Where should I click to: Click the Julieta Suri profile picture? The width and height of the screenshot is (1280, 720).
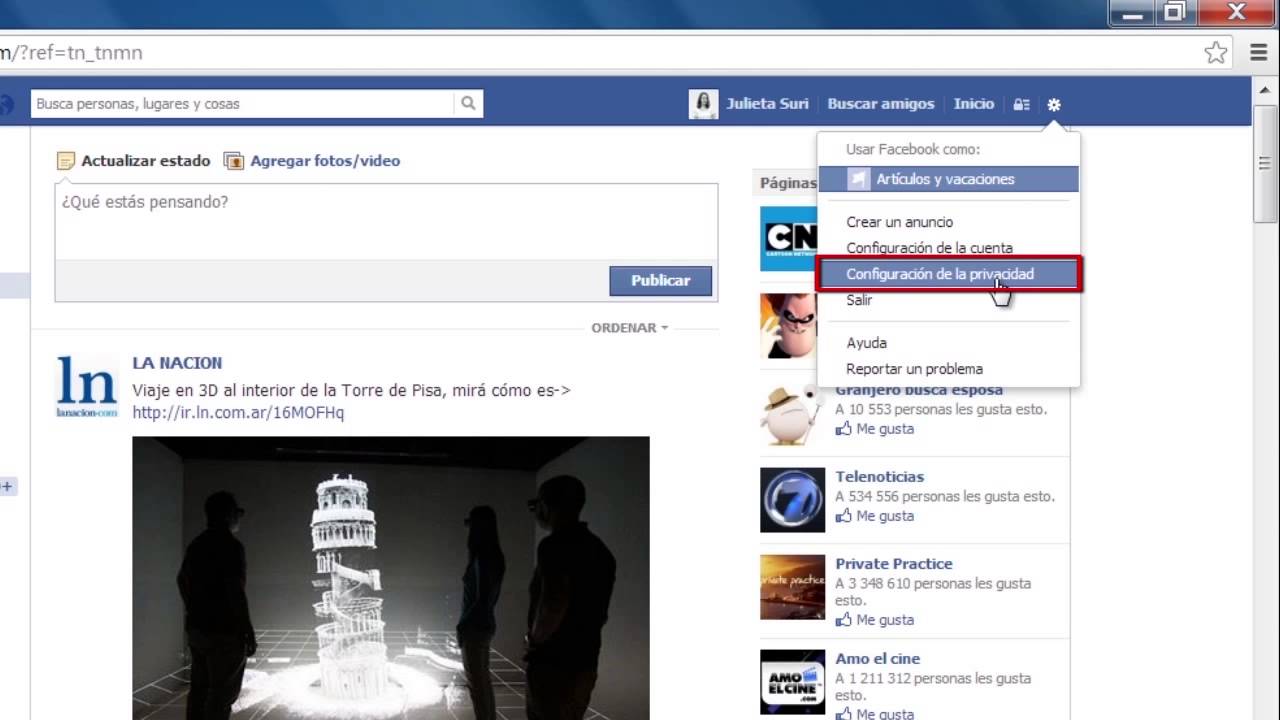pyautogui.click(x=704, y=104)
